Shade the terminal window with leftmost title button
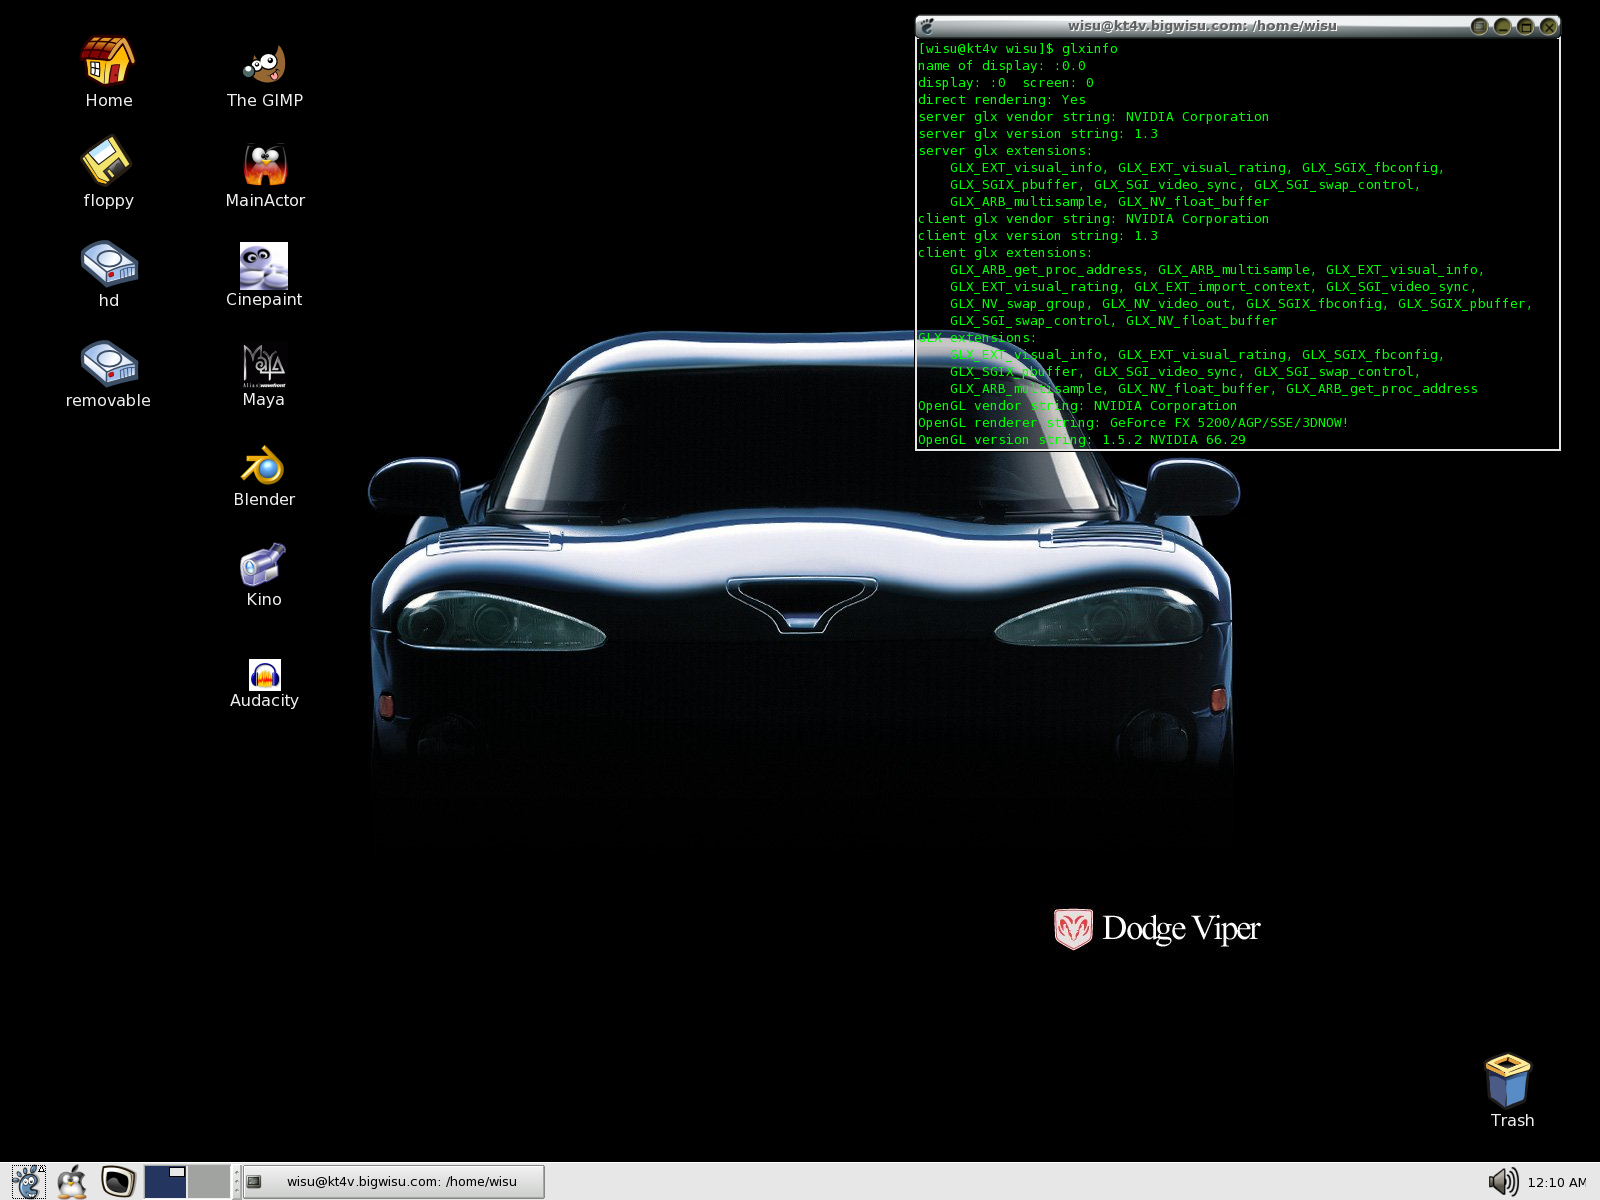 pyautogui.click(x=1479, y=26)
